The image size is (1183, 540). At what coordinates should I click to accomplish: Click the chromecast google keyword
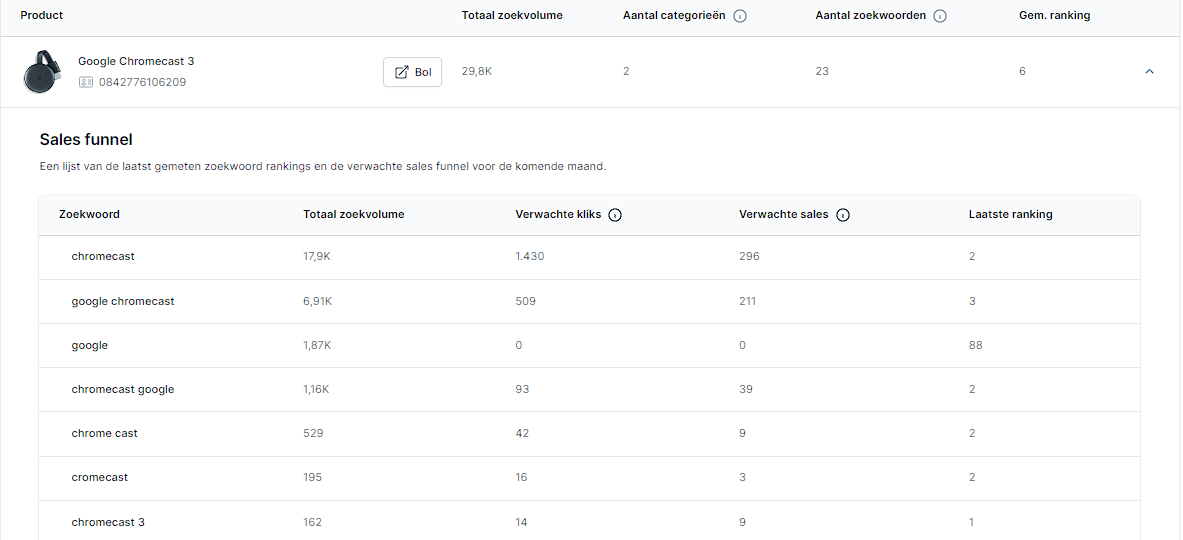122,389
